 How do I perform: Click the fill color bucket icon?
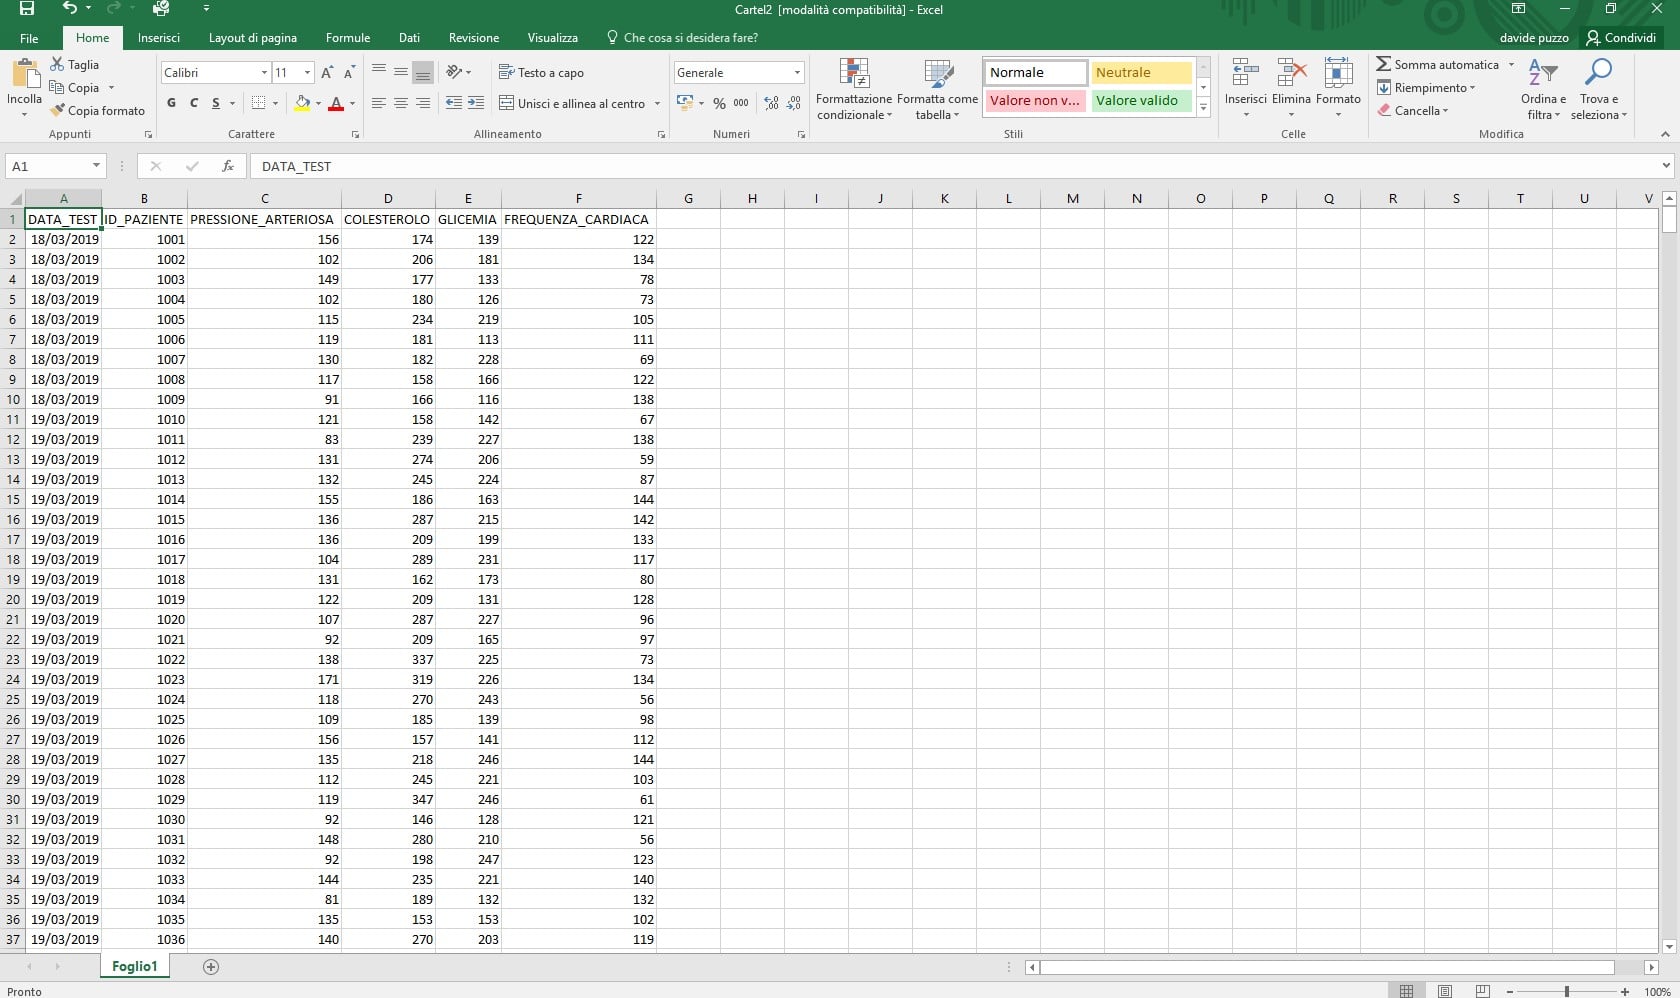(302, 103)
